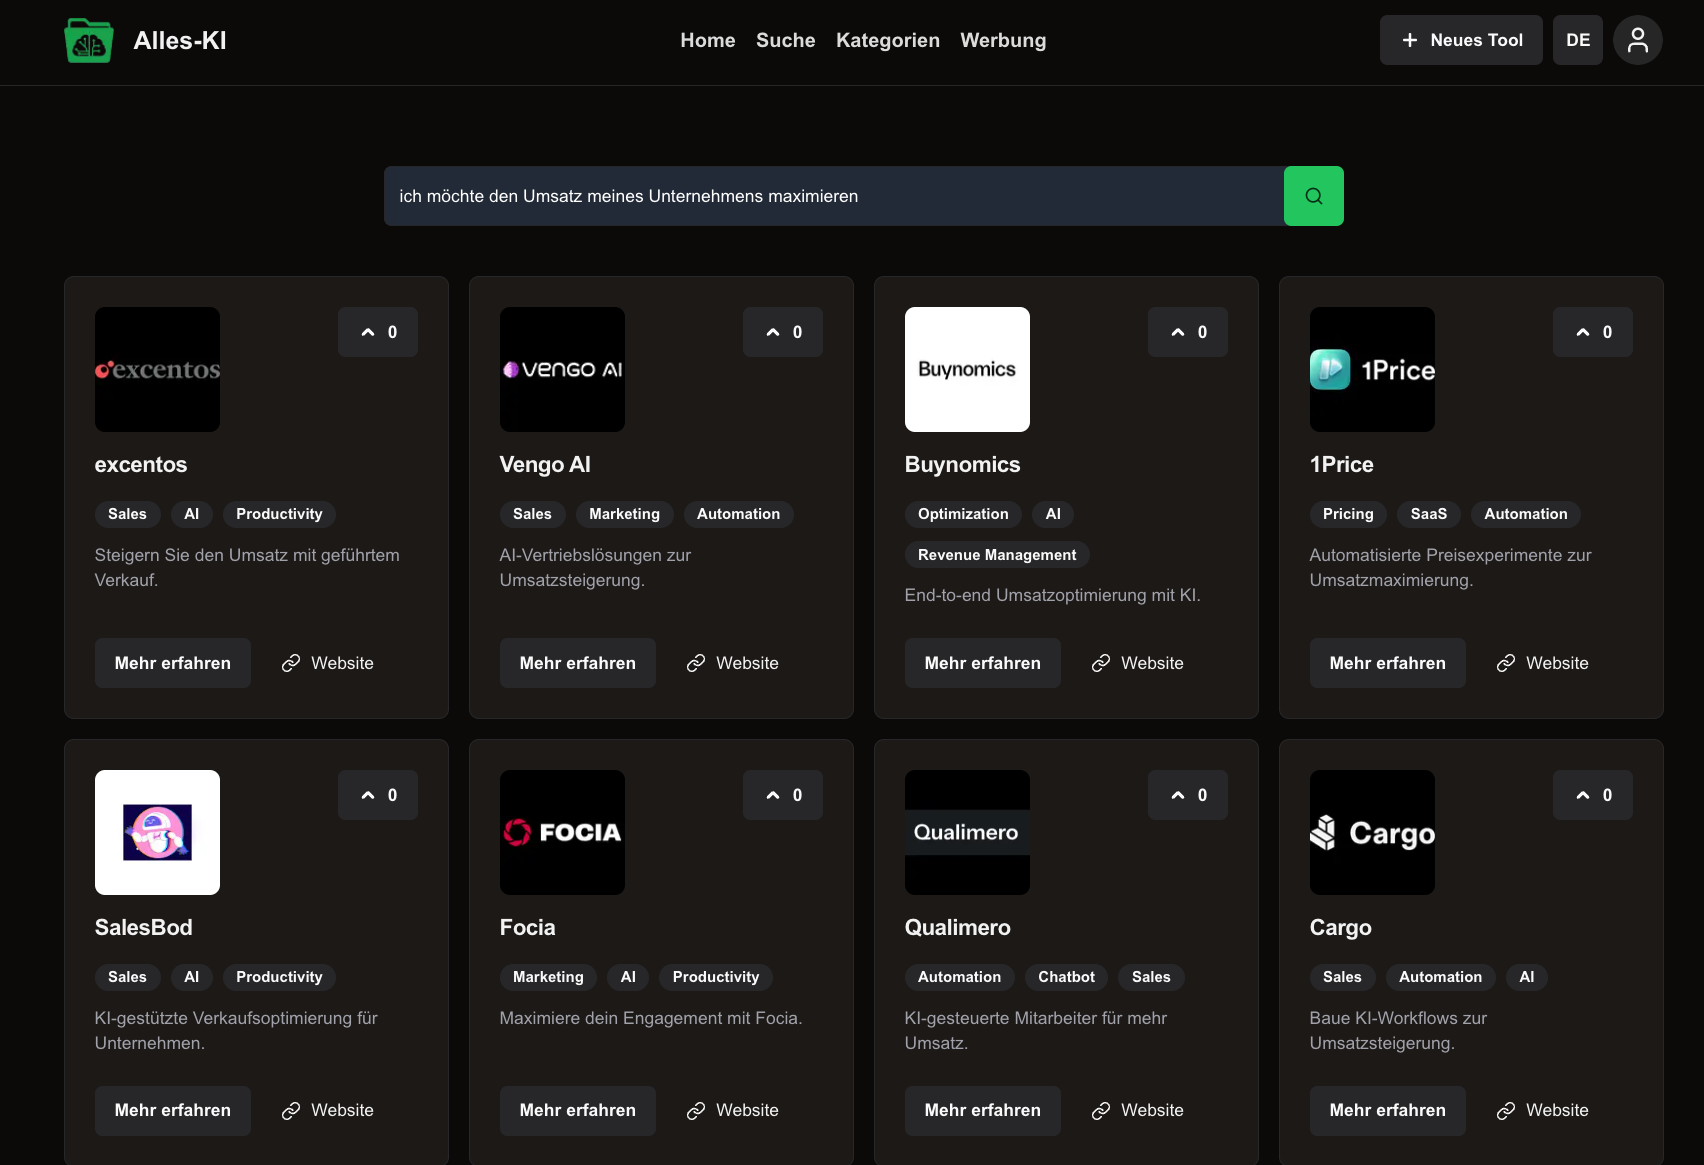This screenshot has height=1165, width=1704.
Task: Upvote the Cargo tool
Action: pyautogui.click(x=1593, y=795)
